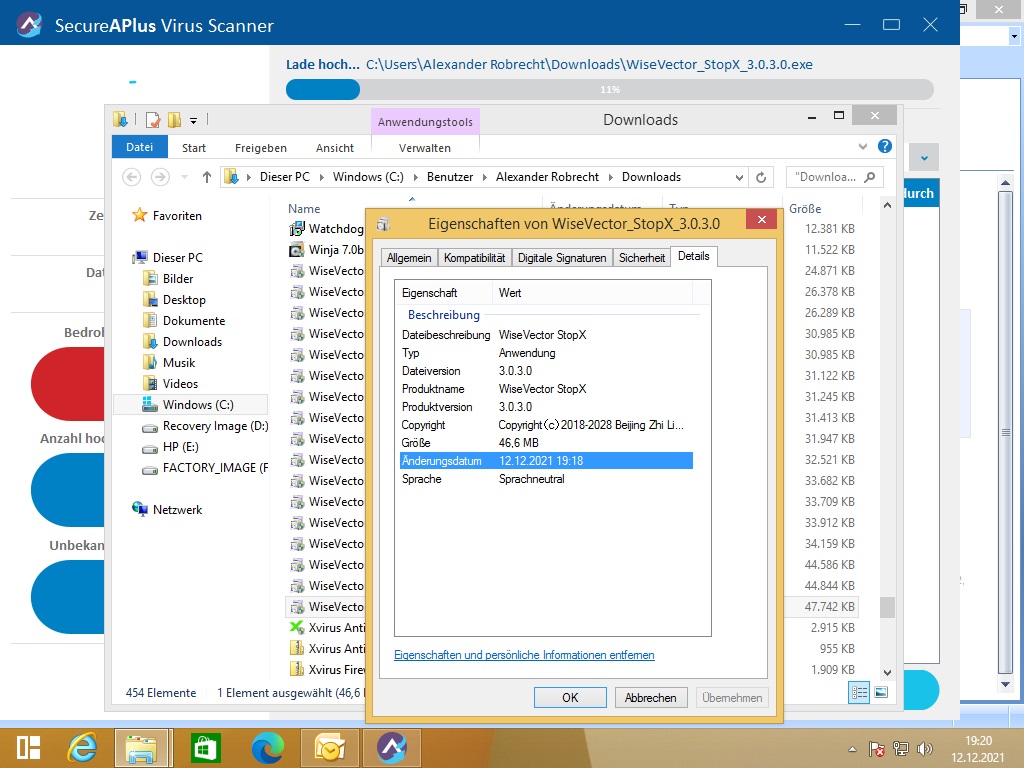Navigate up one folder level in Explorer
This screenshot has width=1024, height=768.
point(206,177)
